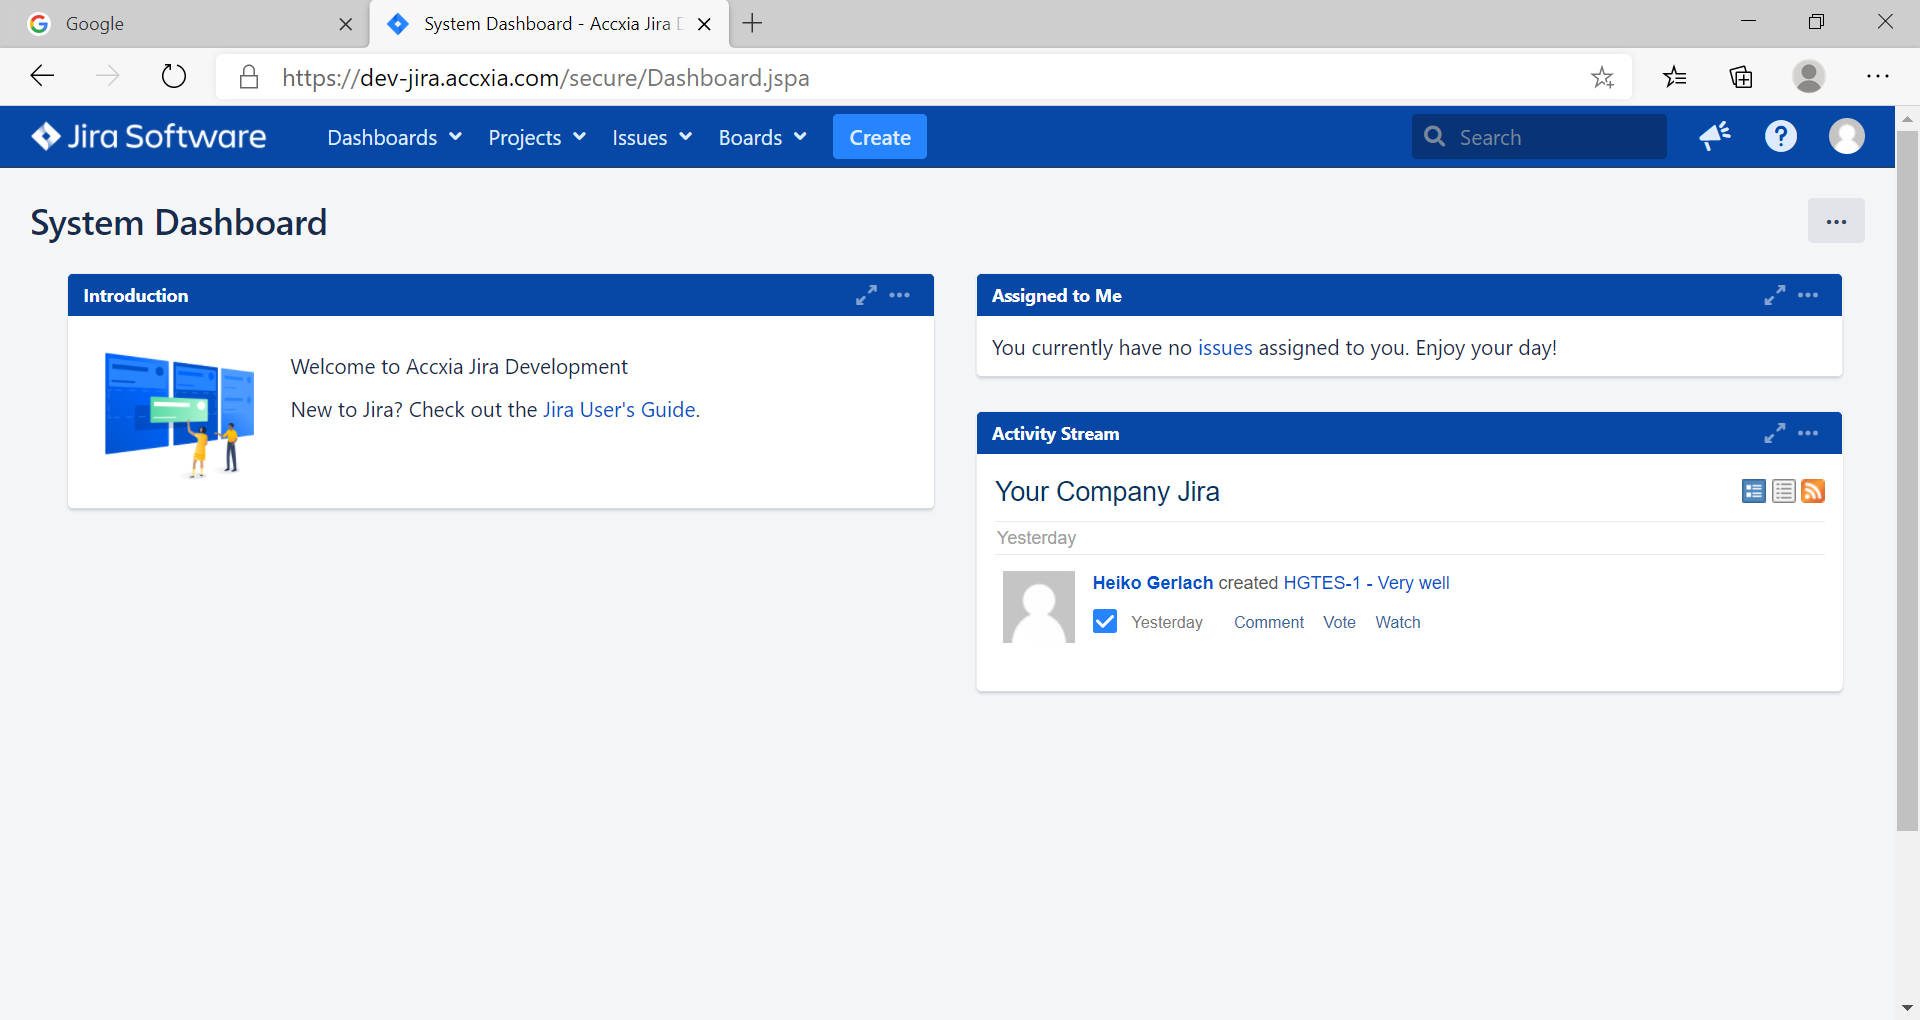
Task: Maximize the Assigned to Me gadget
Action: click(1774, 295)
